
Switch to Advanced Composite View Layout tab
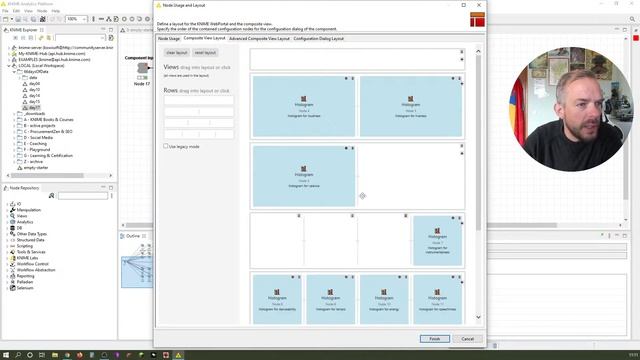pos(259,38)
